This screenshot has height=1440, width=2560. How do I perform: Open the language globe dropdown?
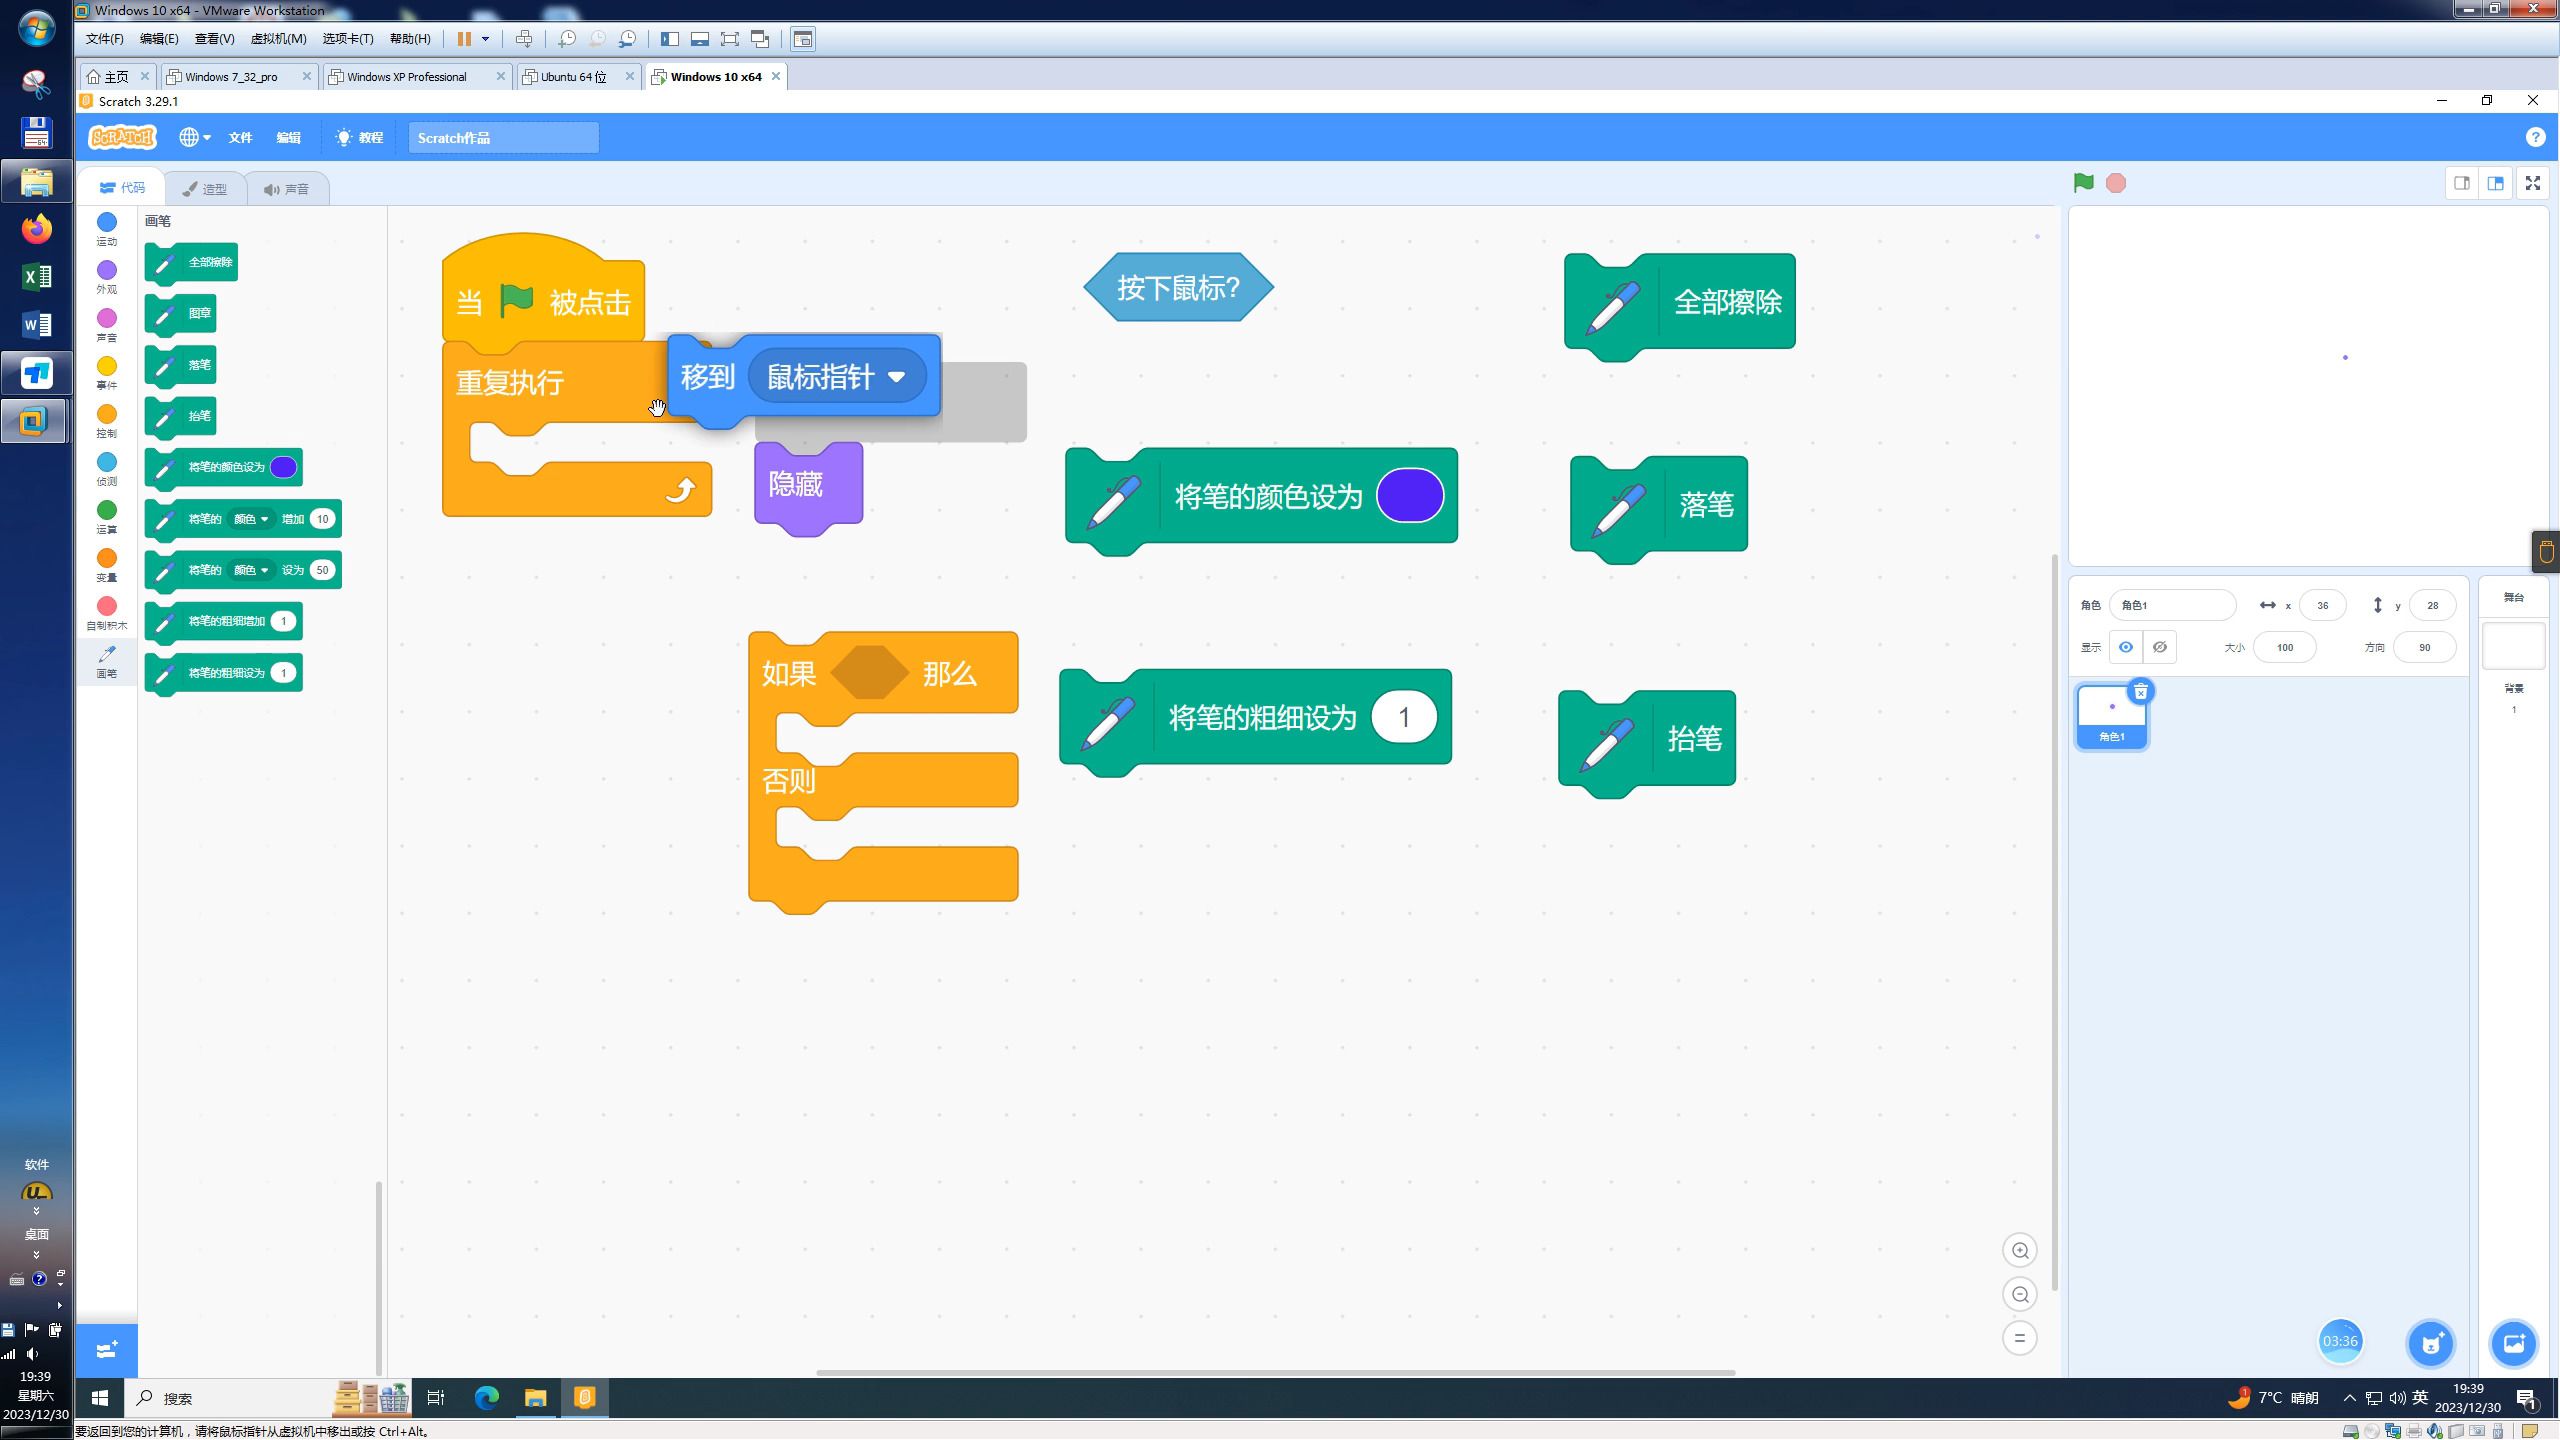click(x=194, y=137)
